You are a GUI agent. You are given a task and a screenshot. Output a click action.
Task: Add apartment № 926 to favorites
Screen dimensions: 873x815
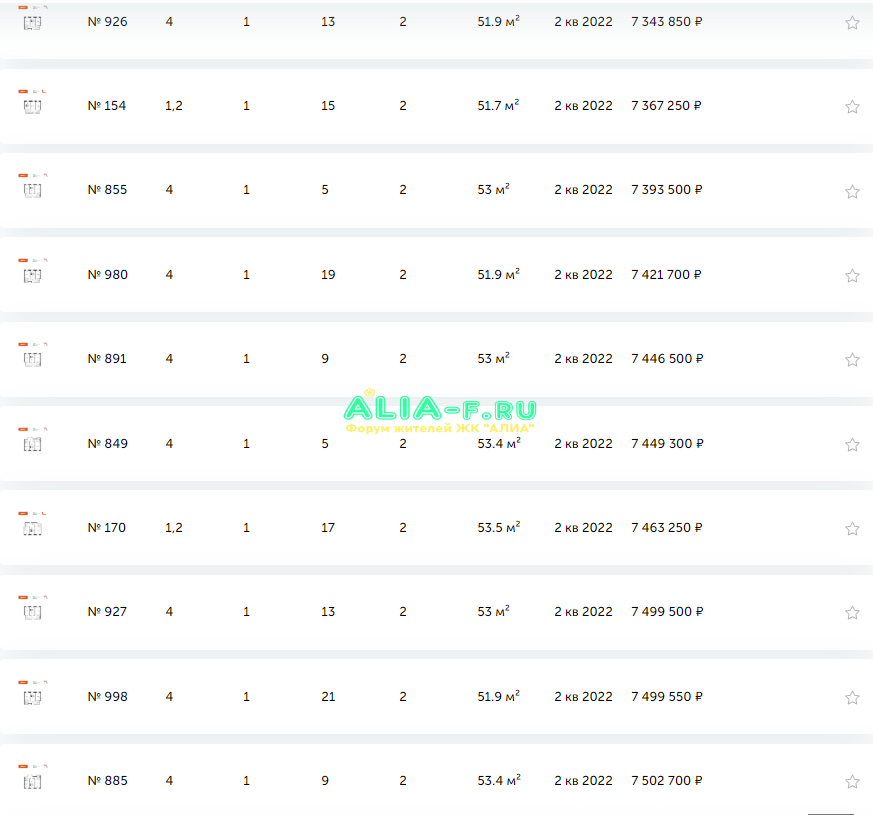(x=852, y=23)
